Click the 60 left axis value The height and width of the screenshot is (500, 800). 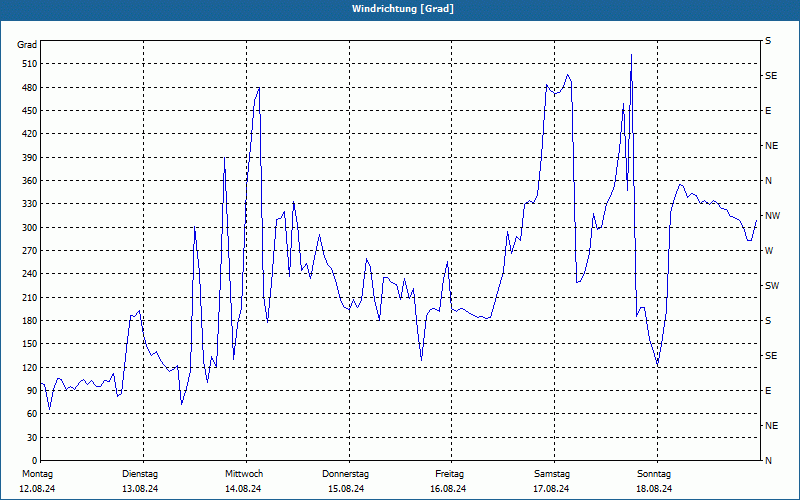click(32, 414)
